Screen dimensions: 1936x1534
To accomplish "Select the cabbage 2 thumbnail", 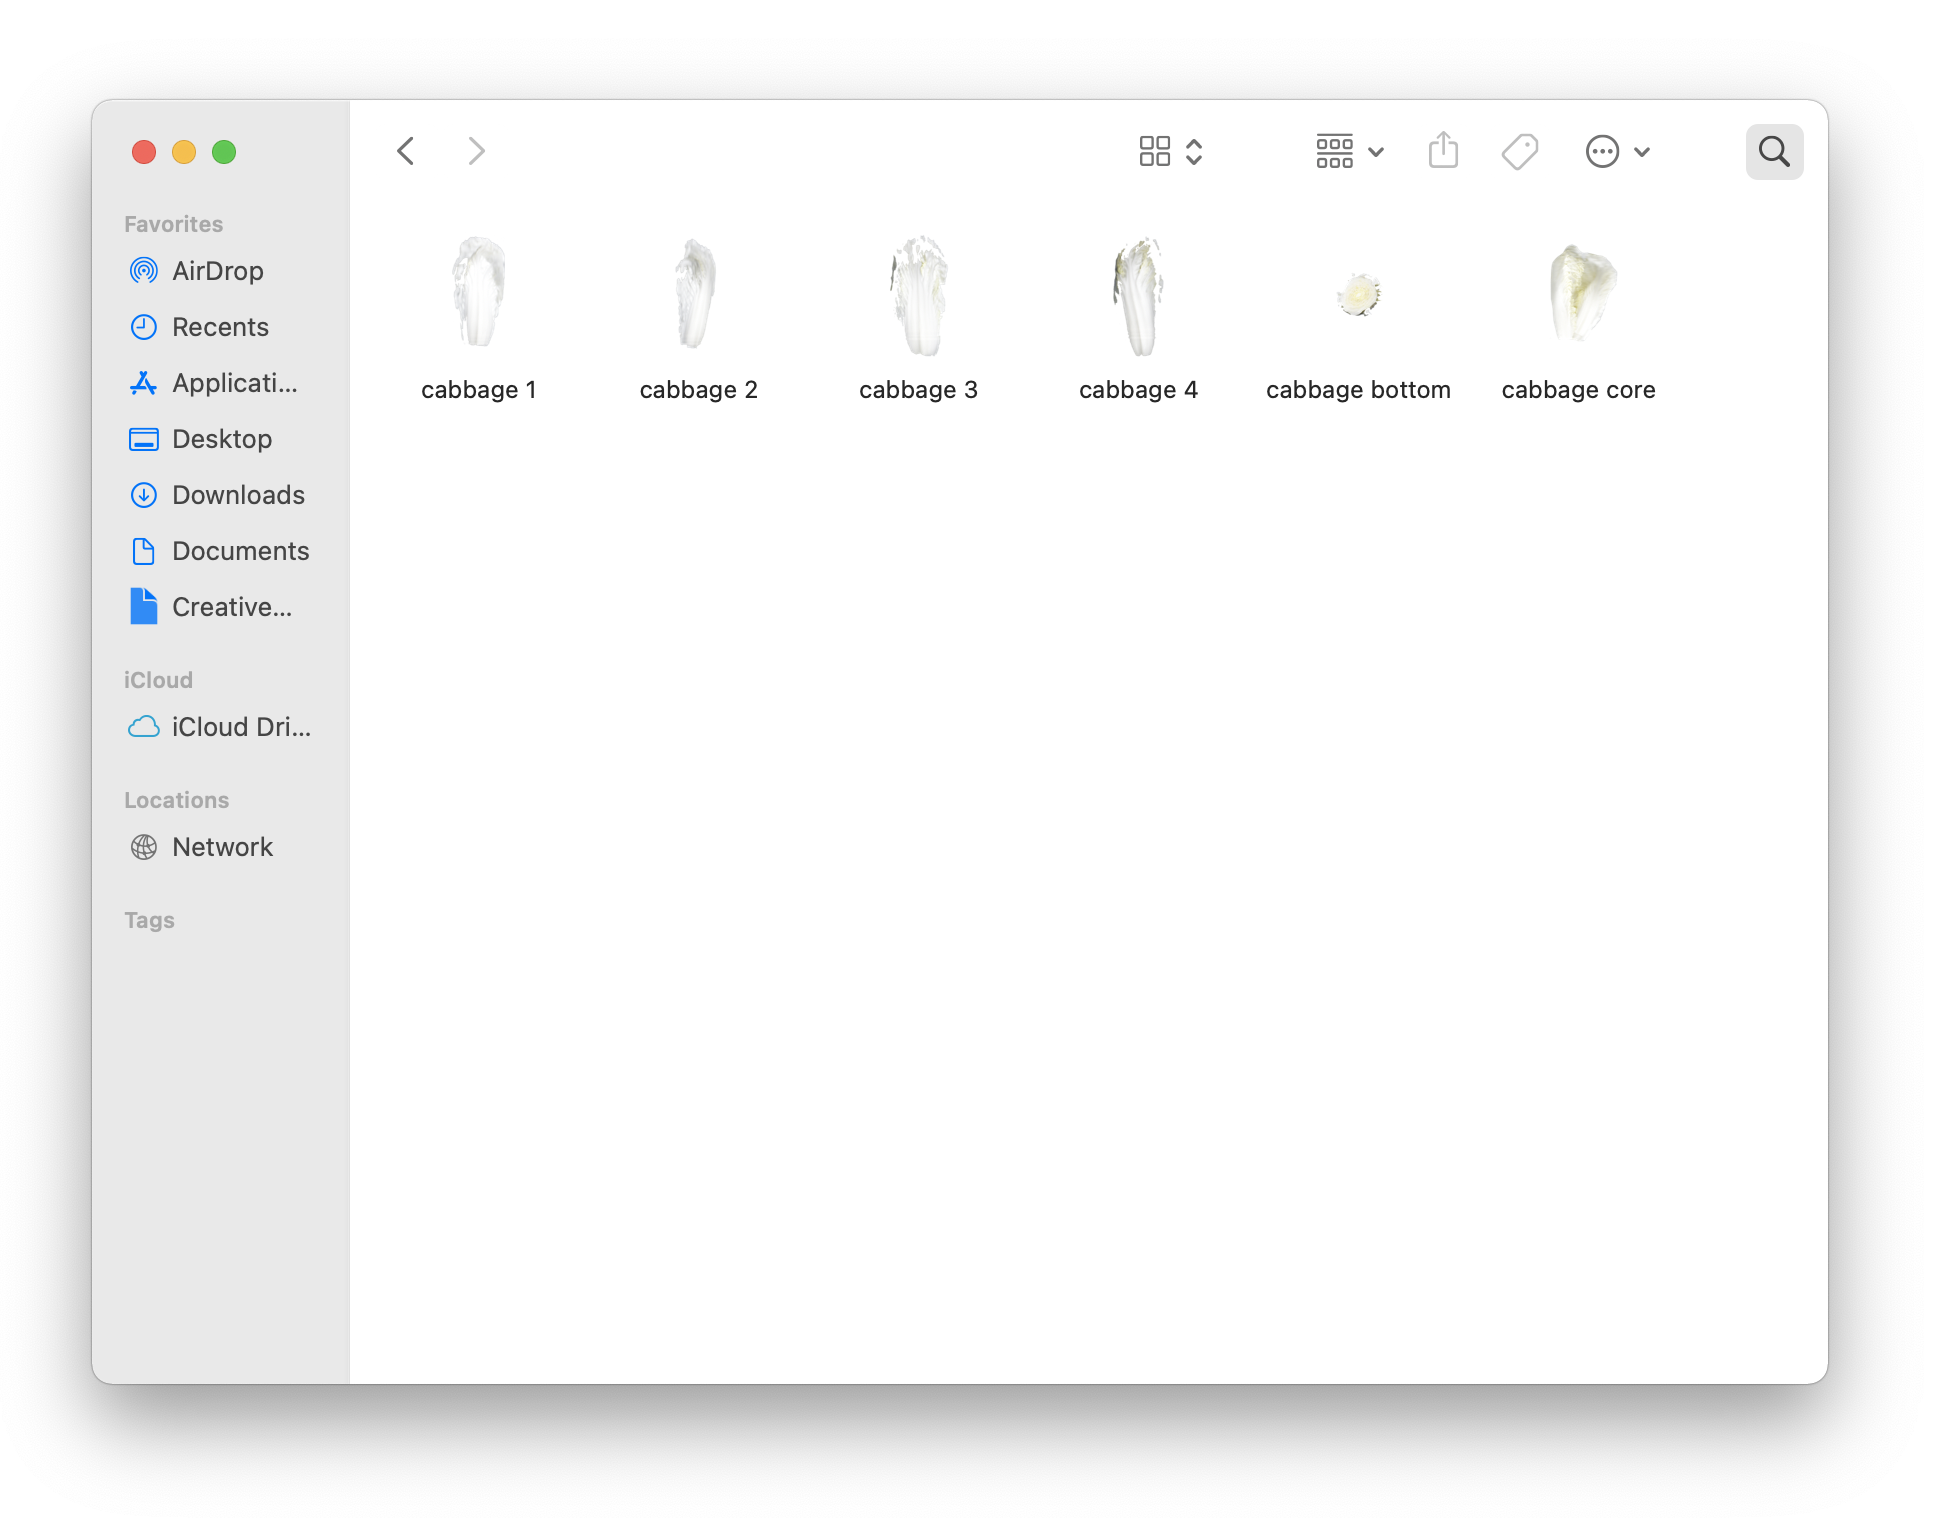I will [x=696, y=293].
